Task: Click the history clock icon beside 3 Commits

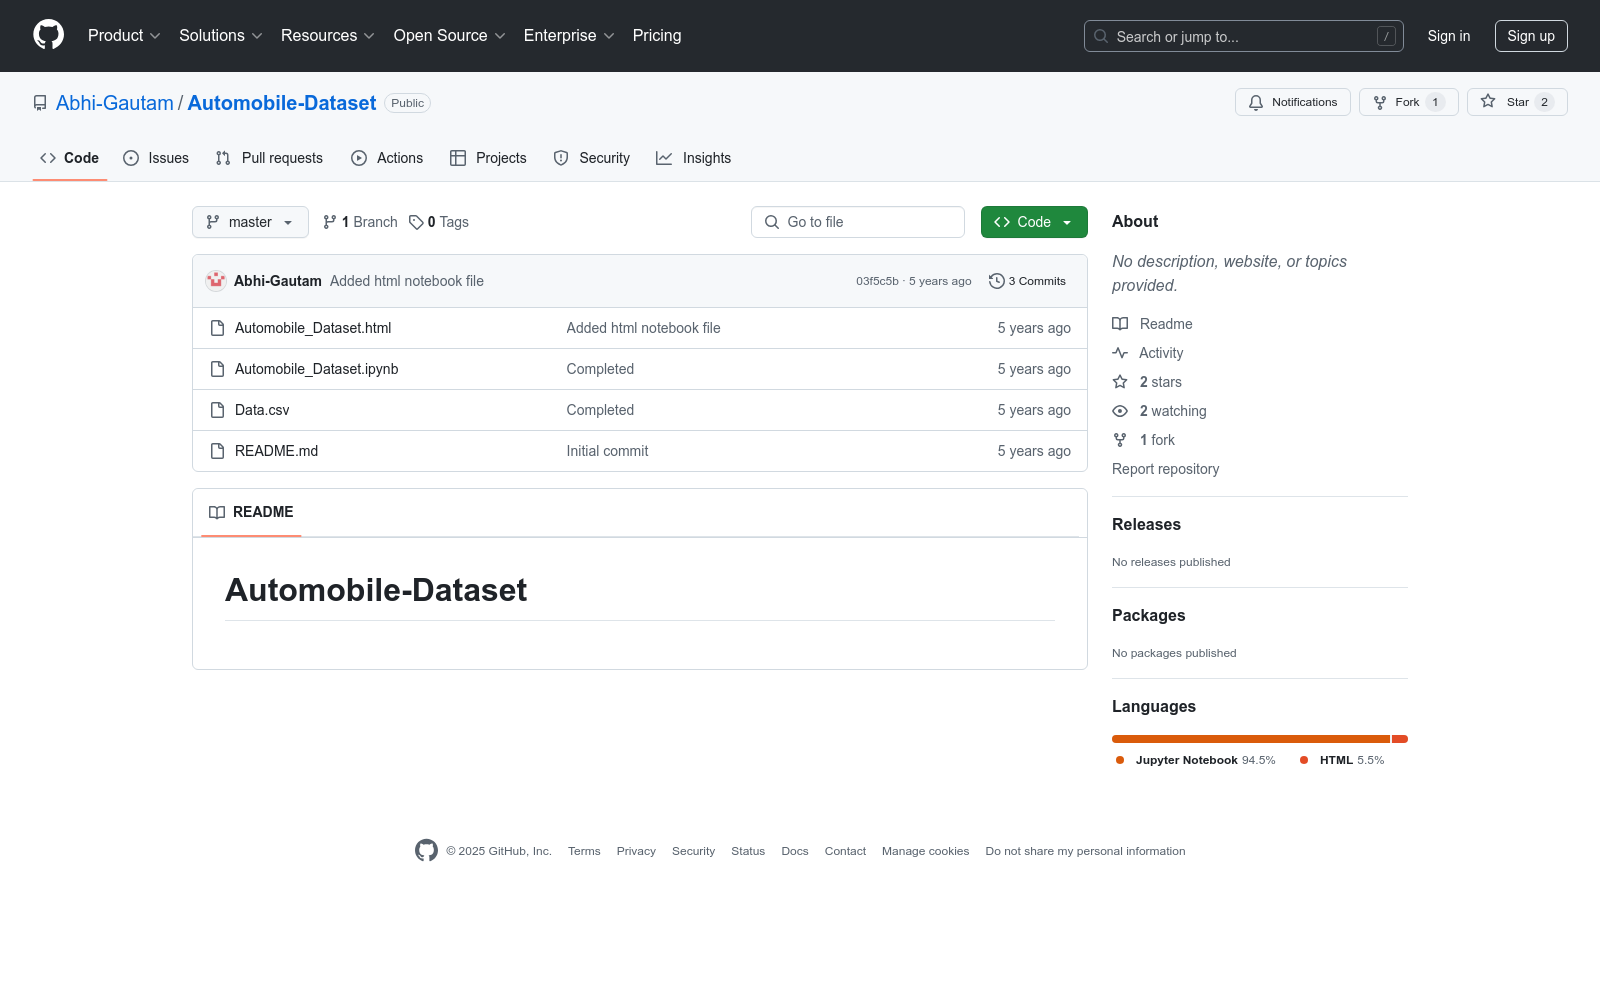Action: tap(996, 281)
